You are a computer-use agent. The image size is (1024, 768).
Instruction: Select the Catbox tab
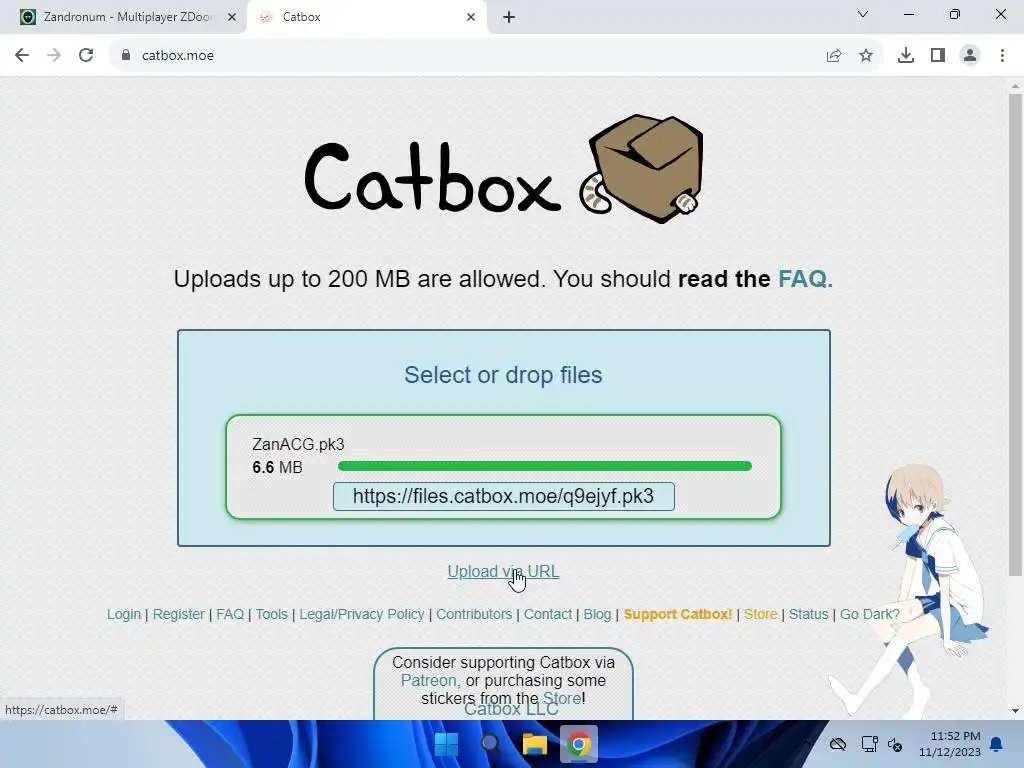point(366,17)
